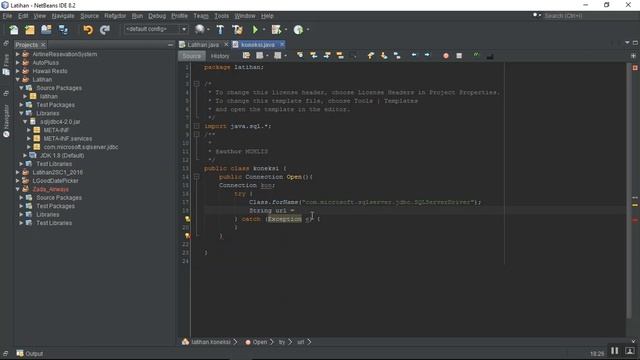
Task: Expand the AirlineReservationSystem project node
Action: [18, 54]
